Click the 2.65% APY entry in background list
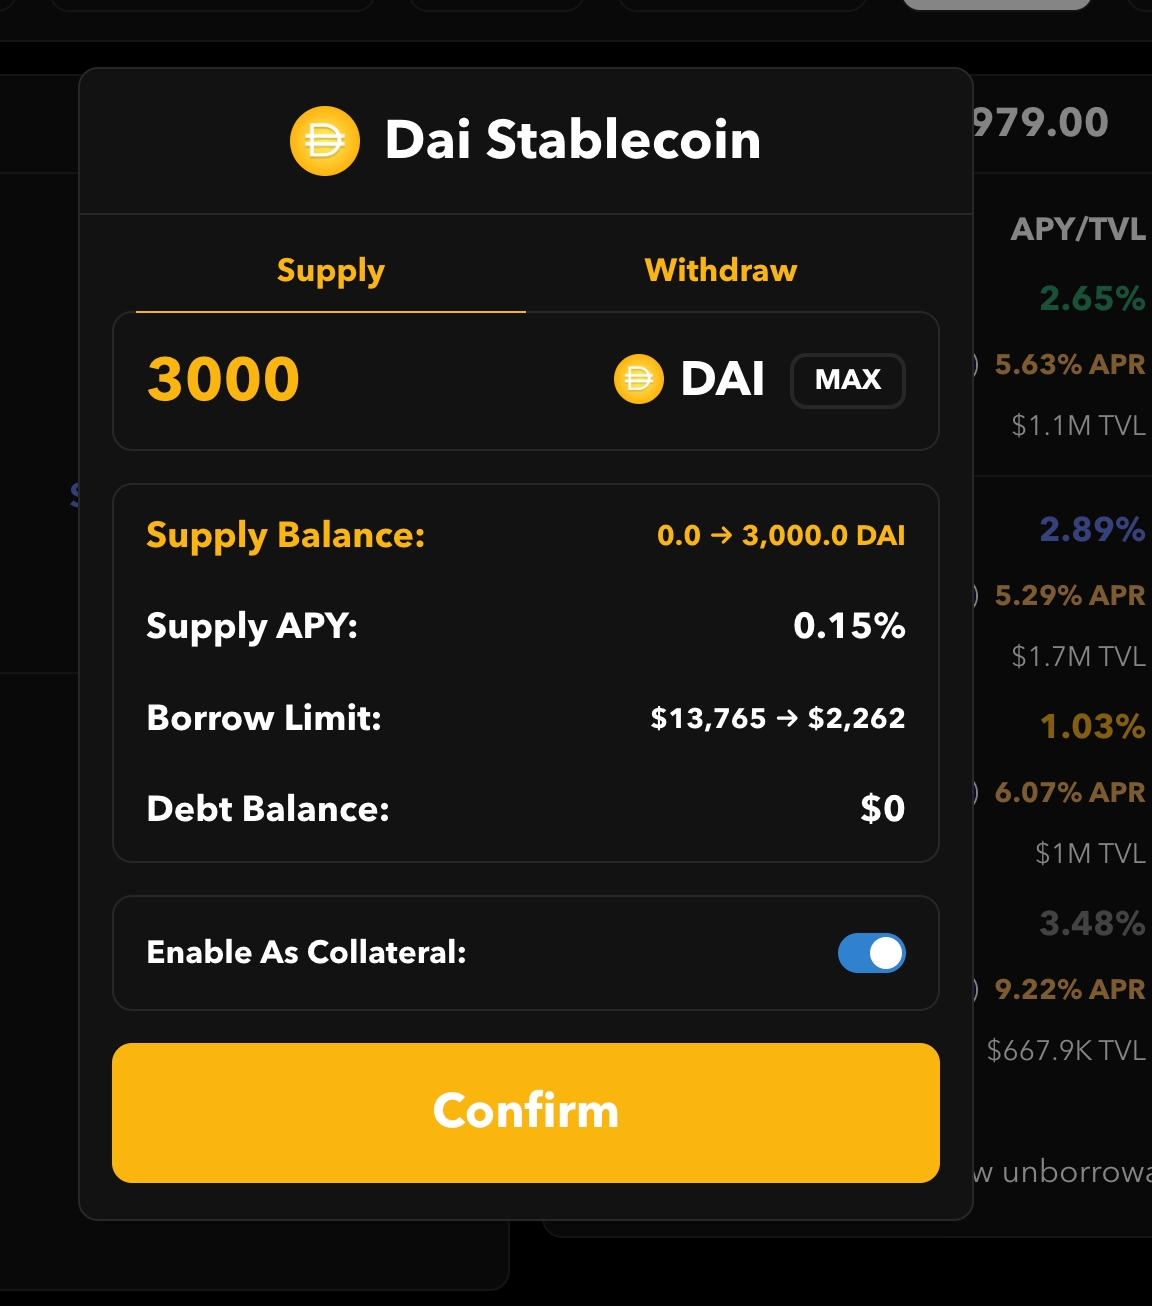1152x1306 pixels. tap(1091, 298)
